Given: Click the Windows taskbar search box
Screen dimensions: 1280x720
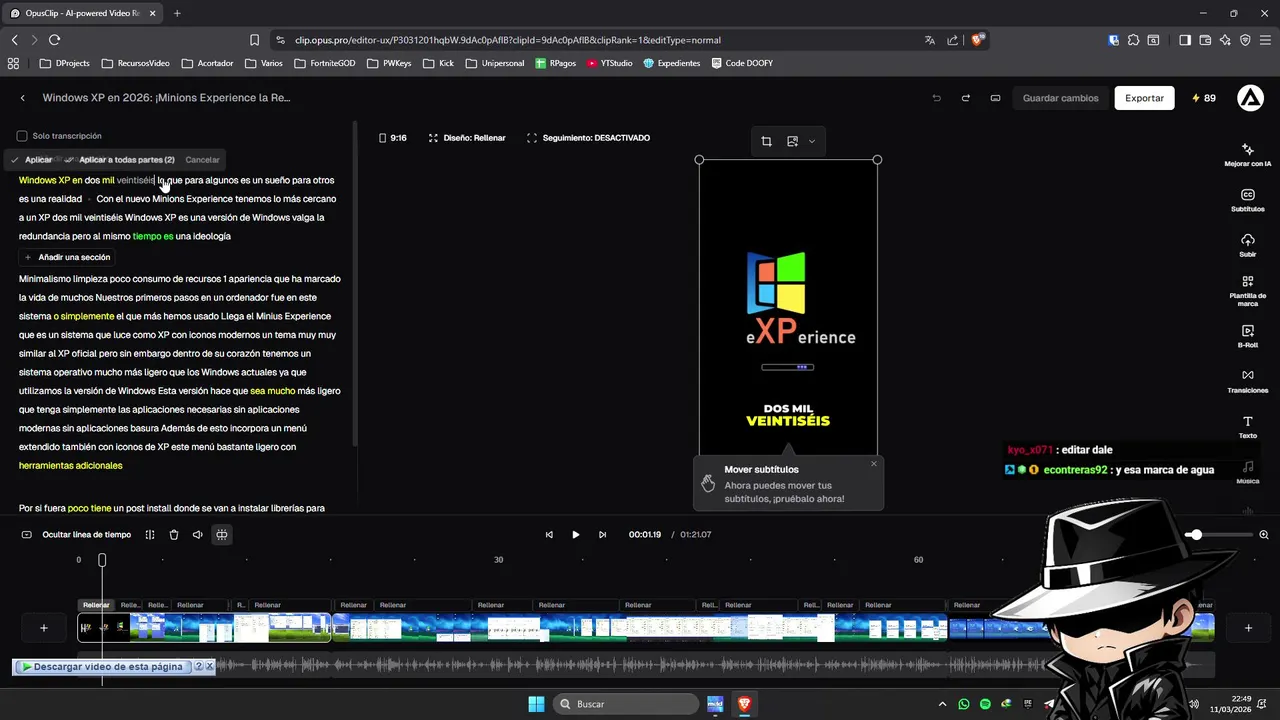Looking at the screenshot, I should [624, 704].
